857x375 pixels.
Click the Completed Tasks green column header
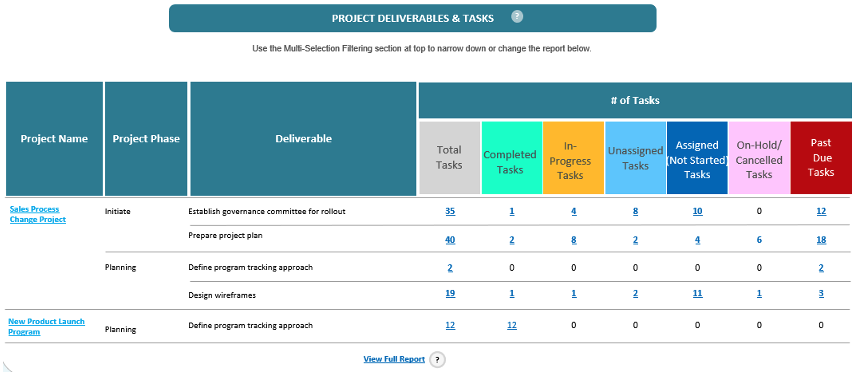tap(511, 157)
